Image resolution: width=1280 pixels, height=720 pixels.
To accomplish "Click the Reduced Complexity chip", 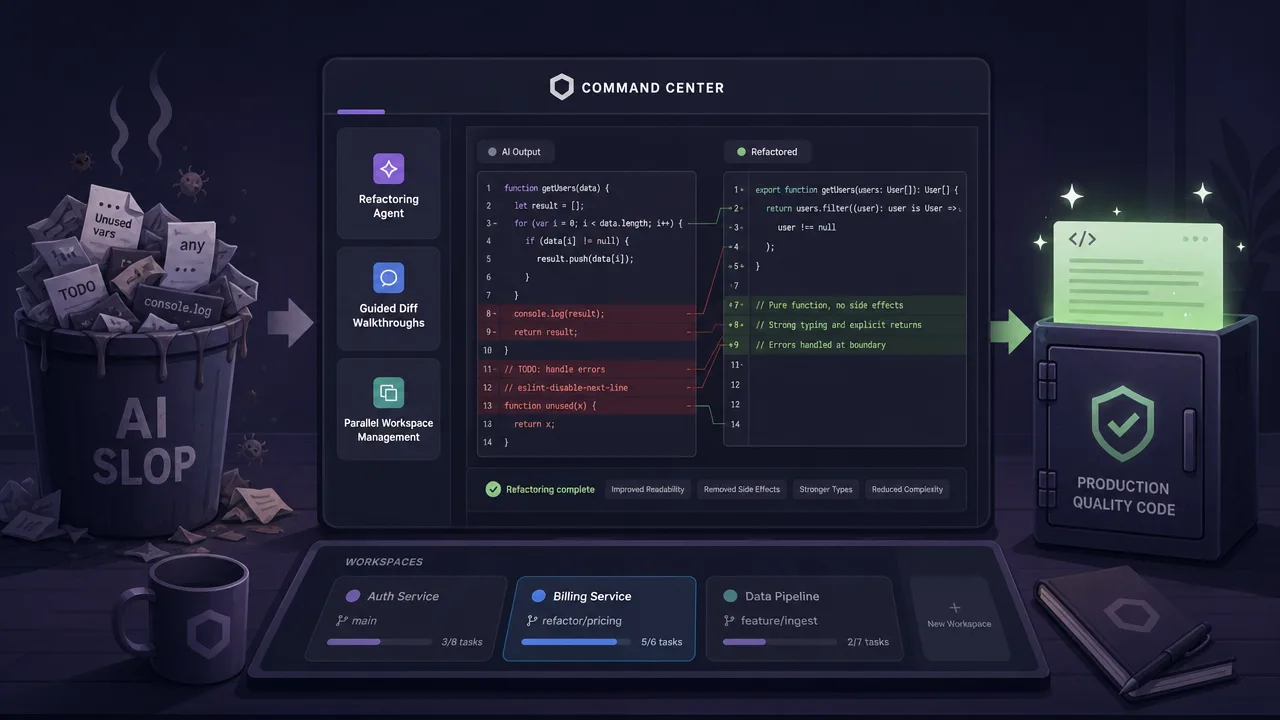I will [x=907, y=489].
